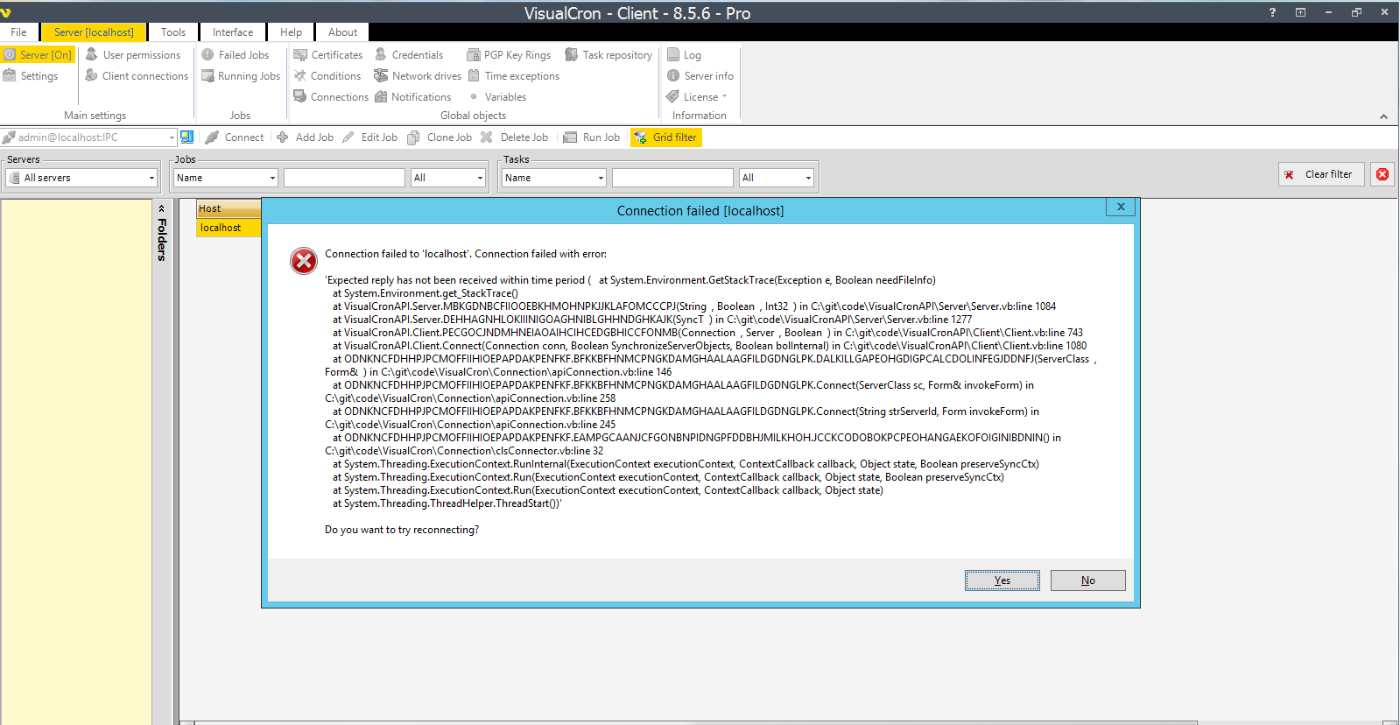Open the Tools tab
The height and width of the screenshot is (725, 1400).
click(173, 32)
